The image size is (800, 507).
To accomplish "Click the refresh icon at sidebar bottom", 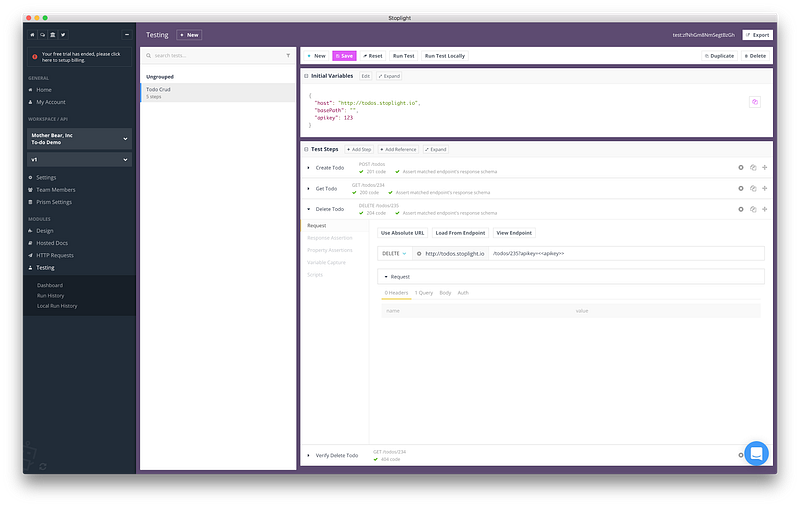I will coord(43,466).
